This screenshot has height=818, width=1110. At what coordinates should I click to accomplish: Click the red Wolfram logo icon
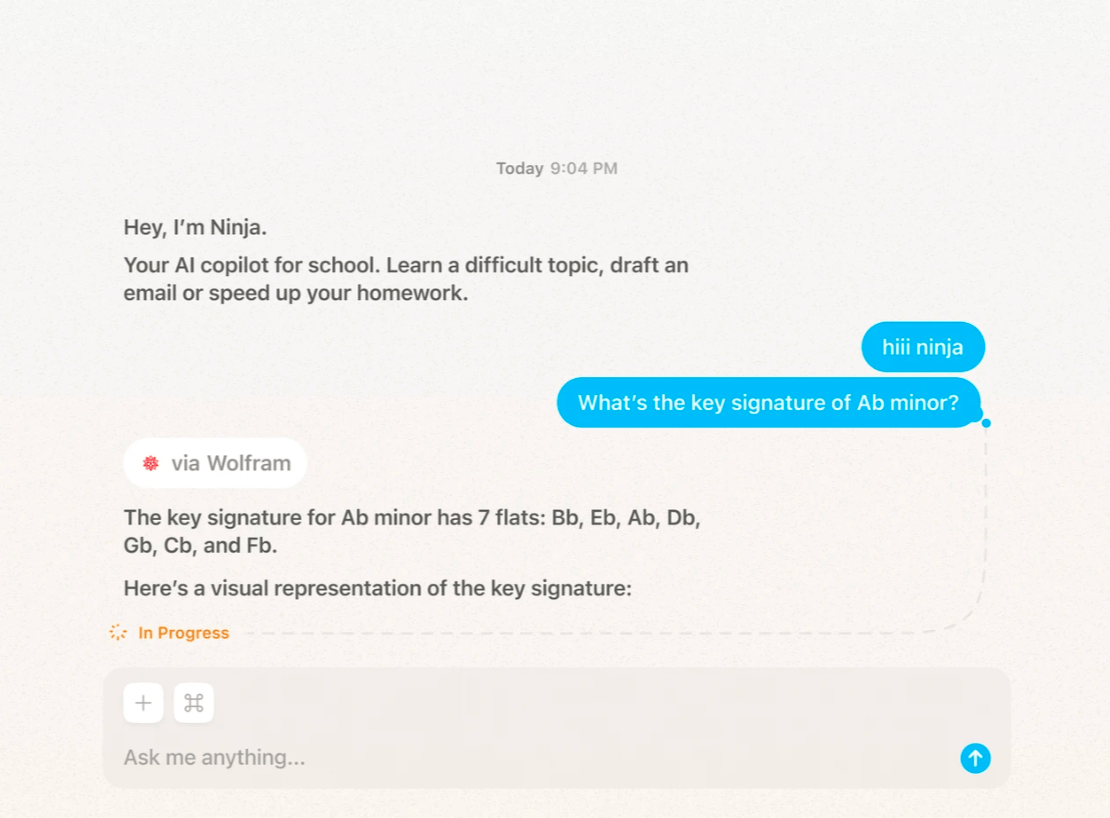[151, 463]
